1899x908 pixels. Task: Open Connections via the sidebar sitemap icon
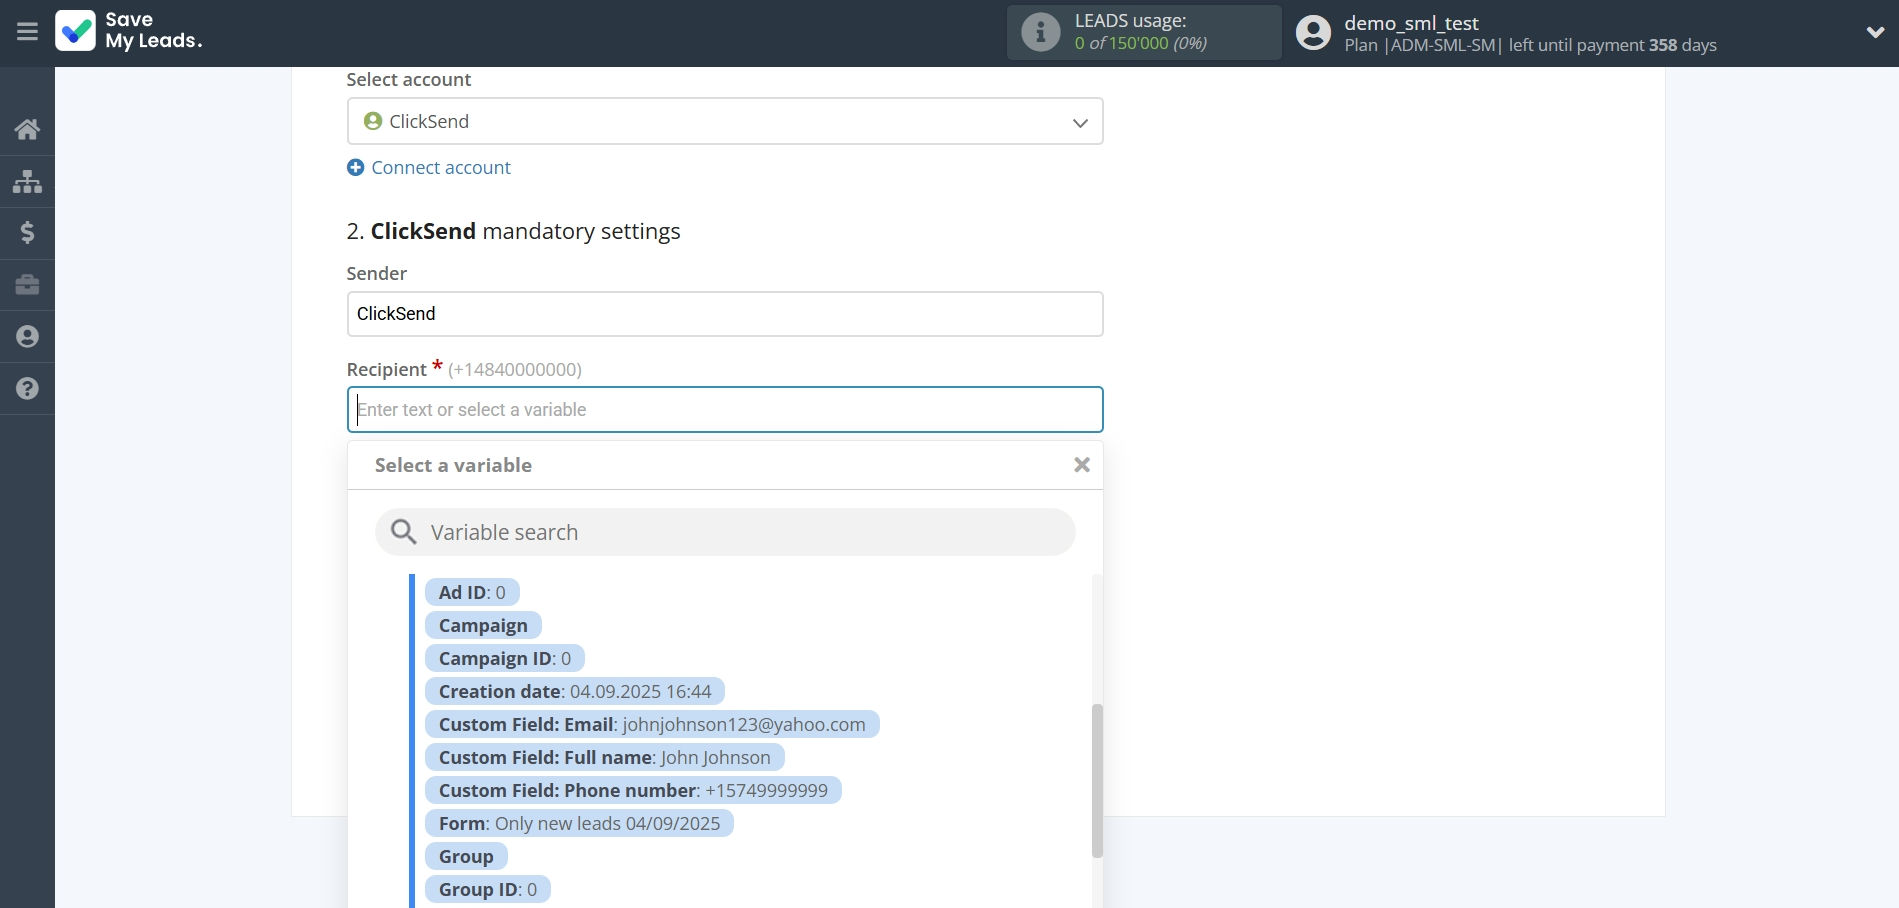[27, 181]
